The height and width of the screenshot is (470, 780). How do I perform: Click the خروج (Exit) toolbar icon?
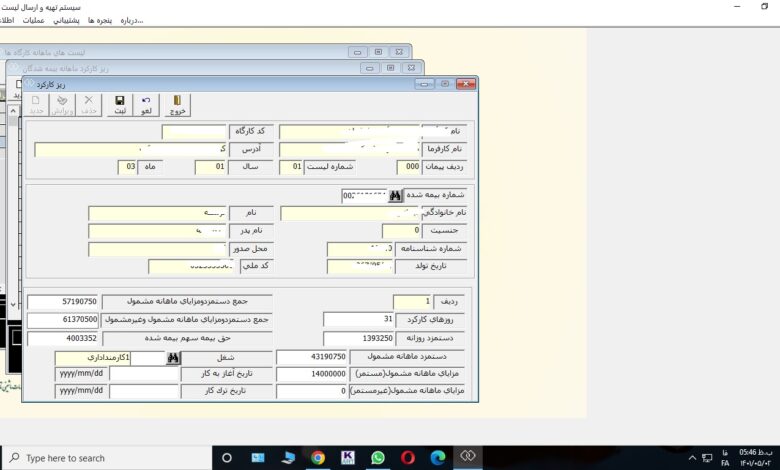tap(177, 104)
